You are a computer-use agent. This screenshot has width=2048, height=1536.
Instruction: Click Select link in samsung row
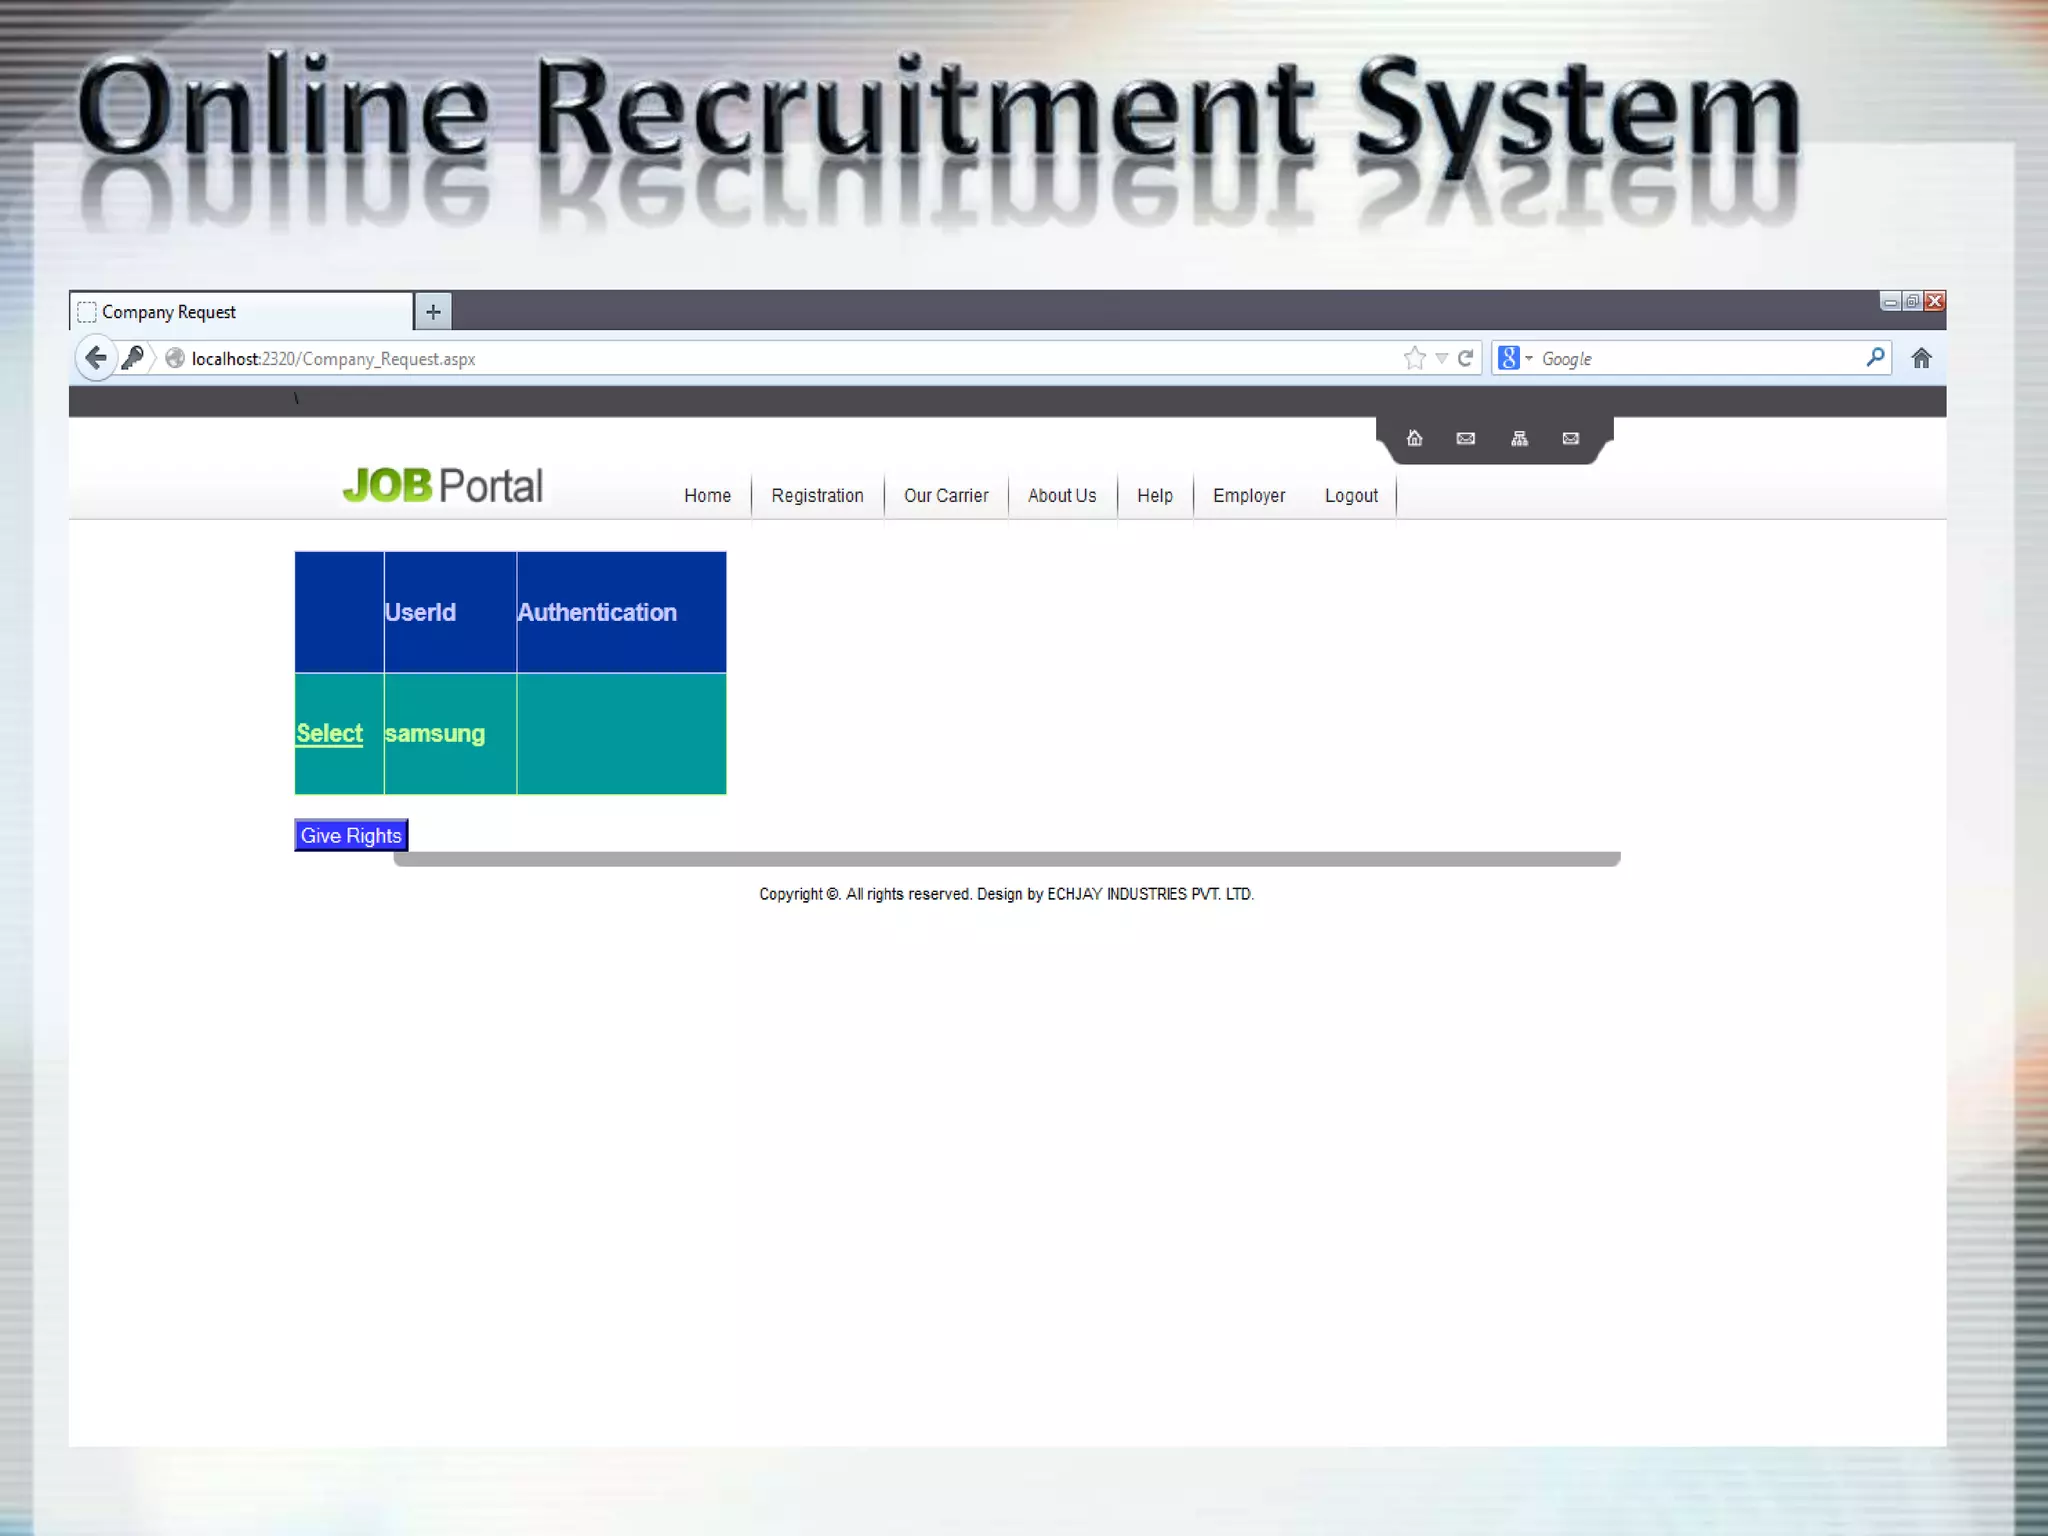[329, 733]
